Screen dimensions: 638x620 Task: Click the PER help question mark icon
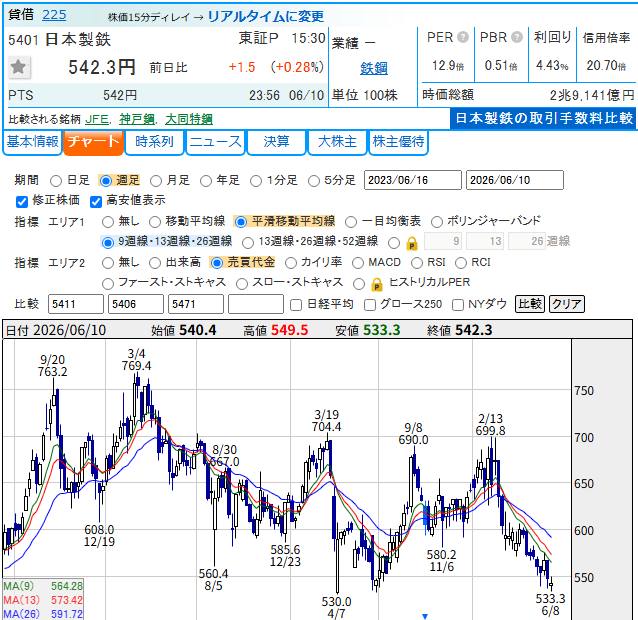tap(463, 37)
